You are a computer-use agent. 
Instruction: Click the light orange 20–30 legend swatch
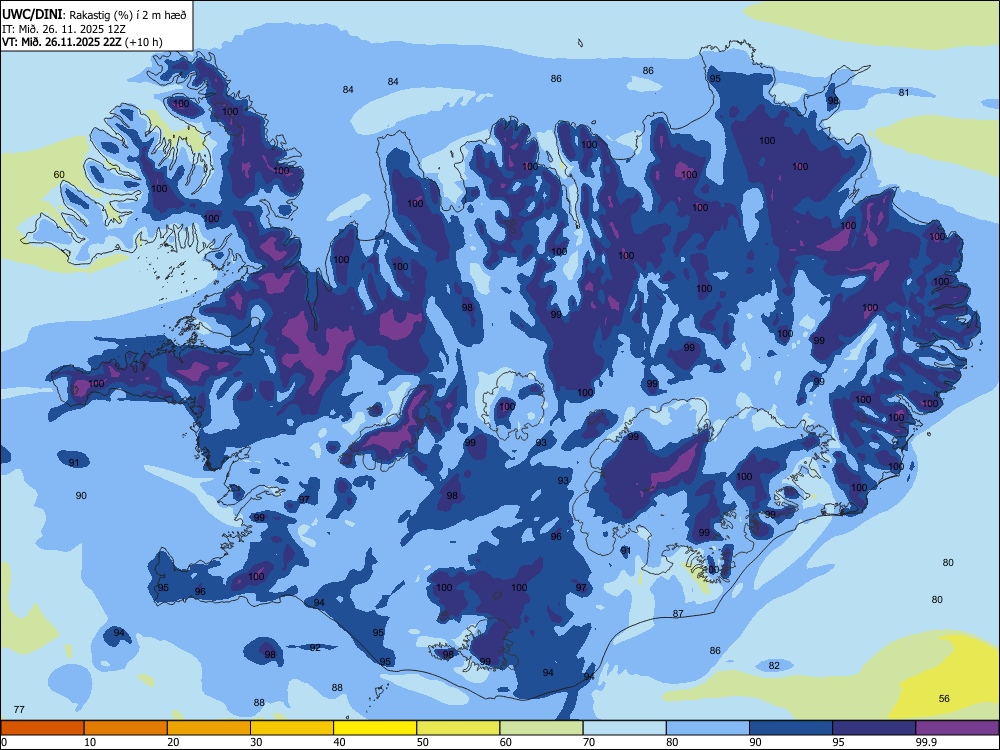(x=209, y=728)
